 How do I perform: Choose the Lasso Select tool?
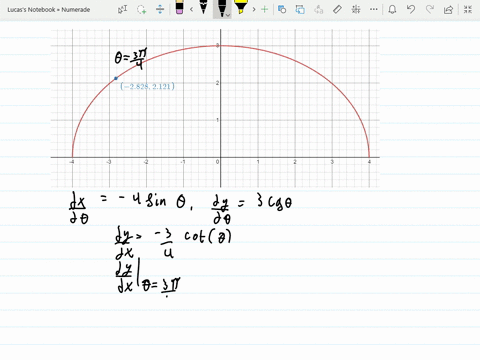tap(141, 9)
